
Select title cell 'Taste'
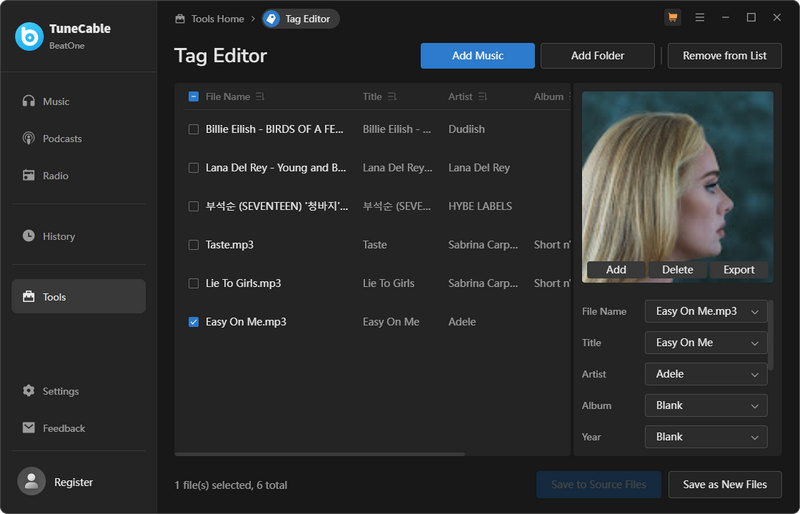coord(374,245)
